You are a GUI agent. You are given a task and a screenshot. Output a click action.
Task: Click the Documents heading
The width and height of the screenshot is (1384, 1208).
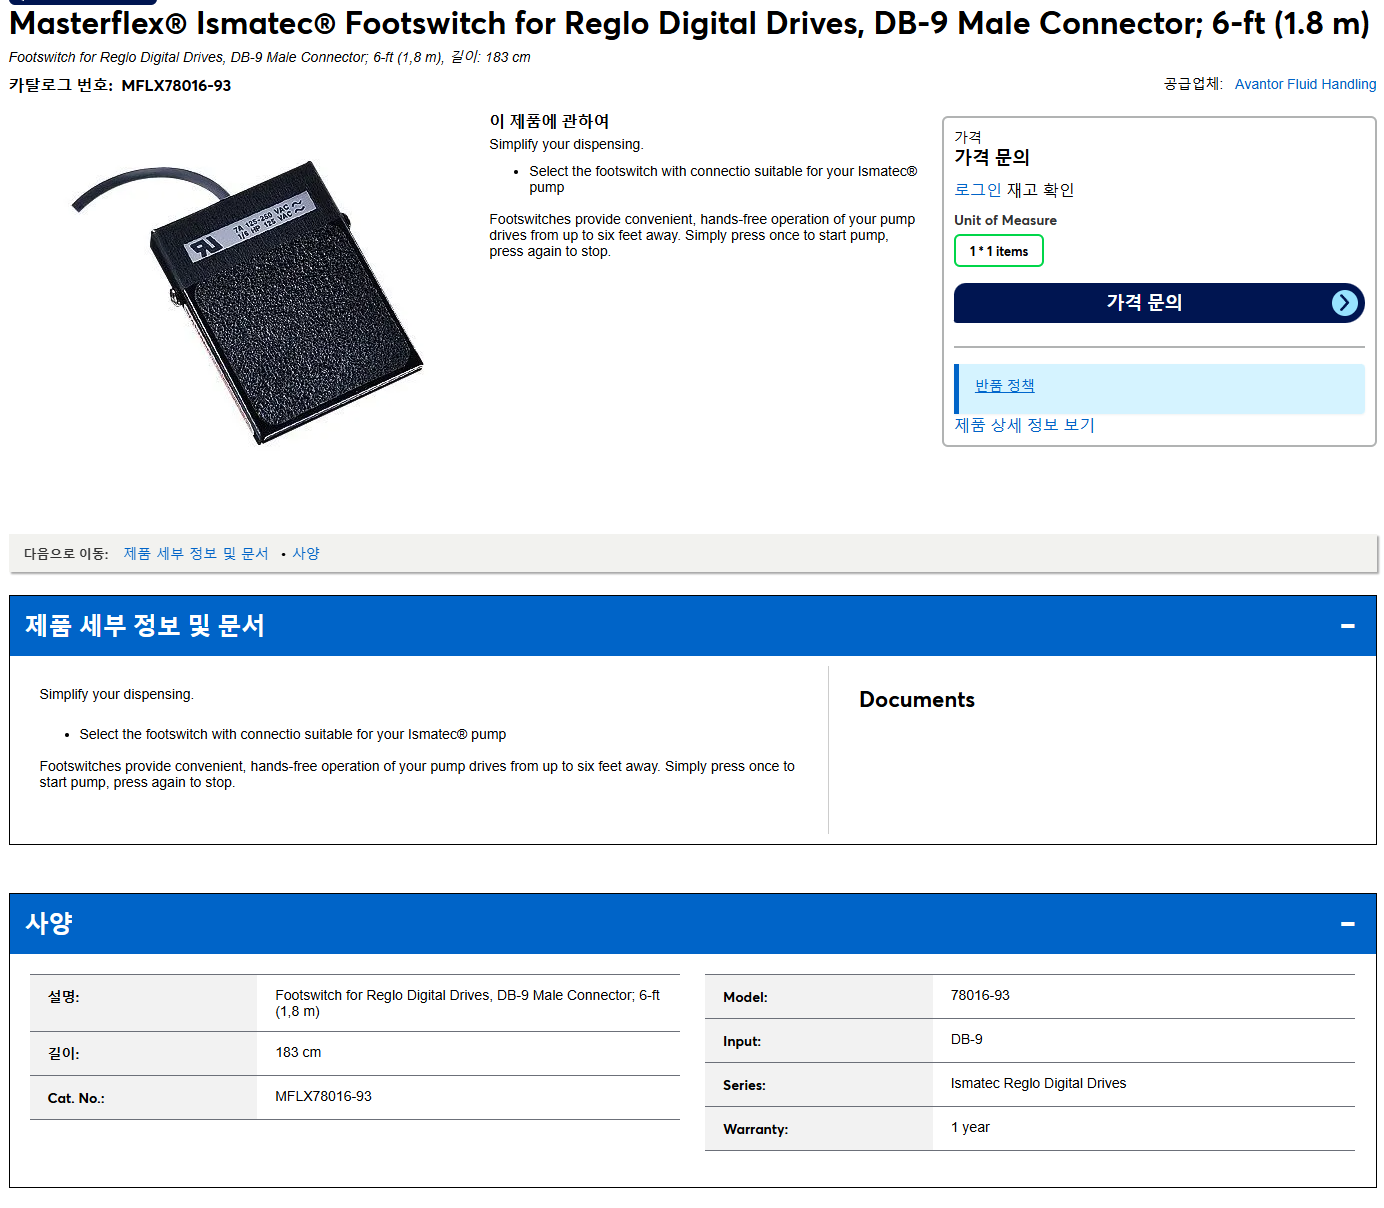click(x=917, y=700)
